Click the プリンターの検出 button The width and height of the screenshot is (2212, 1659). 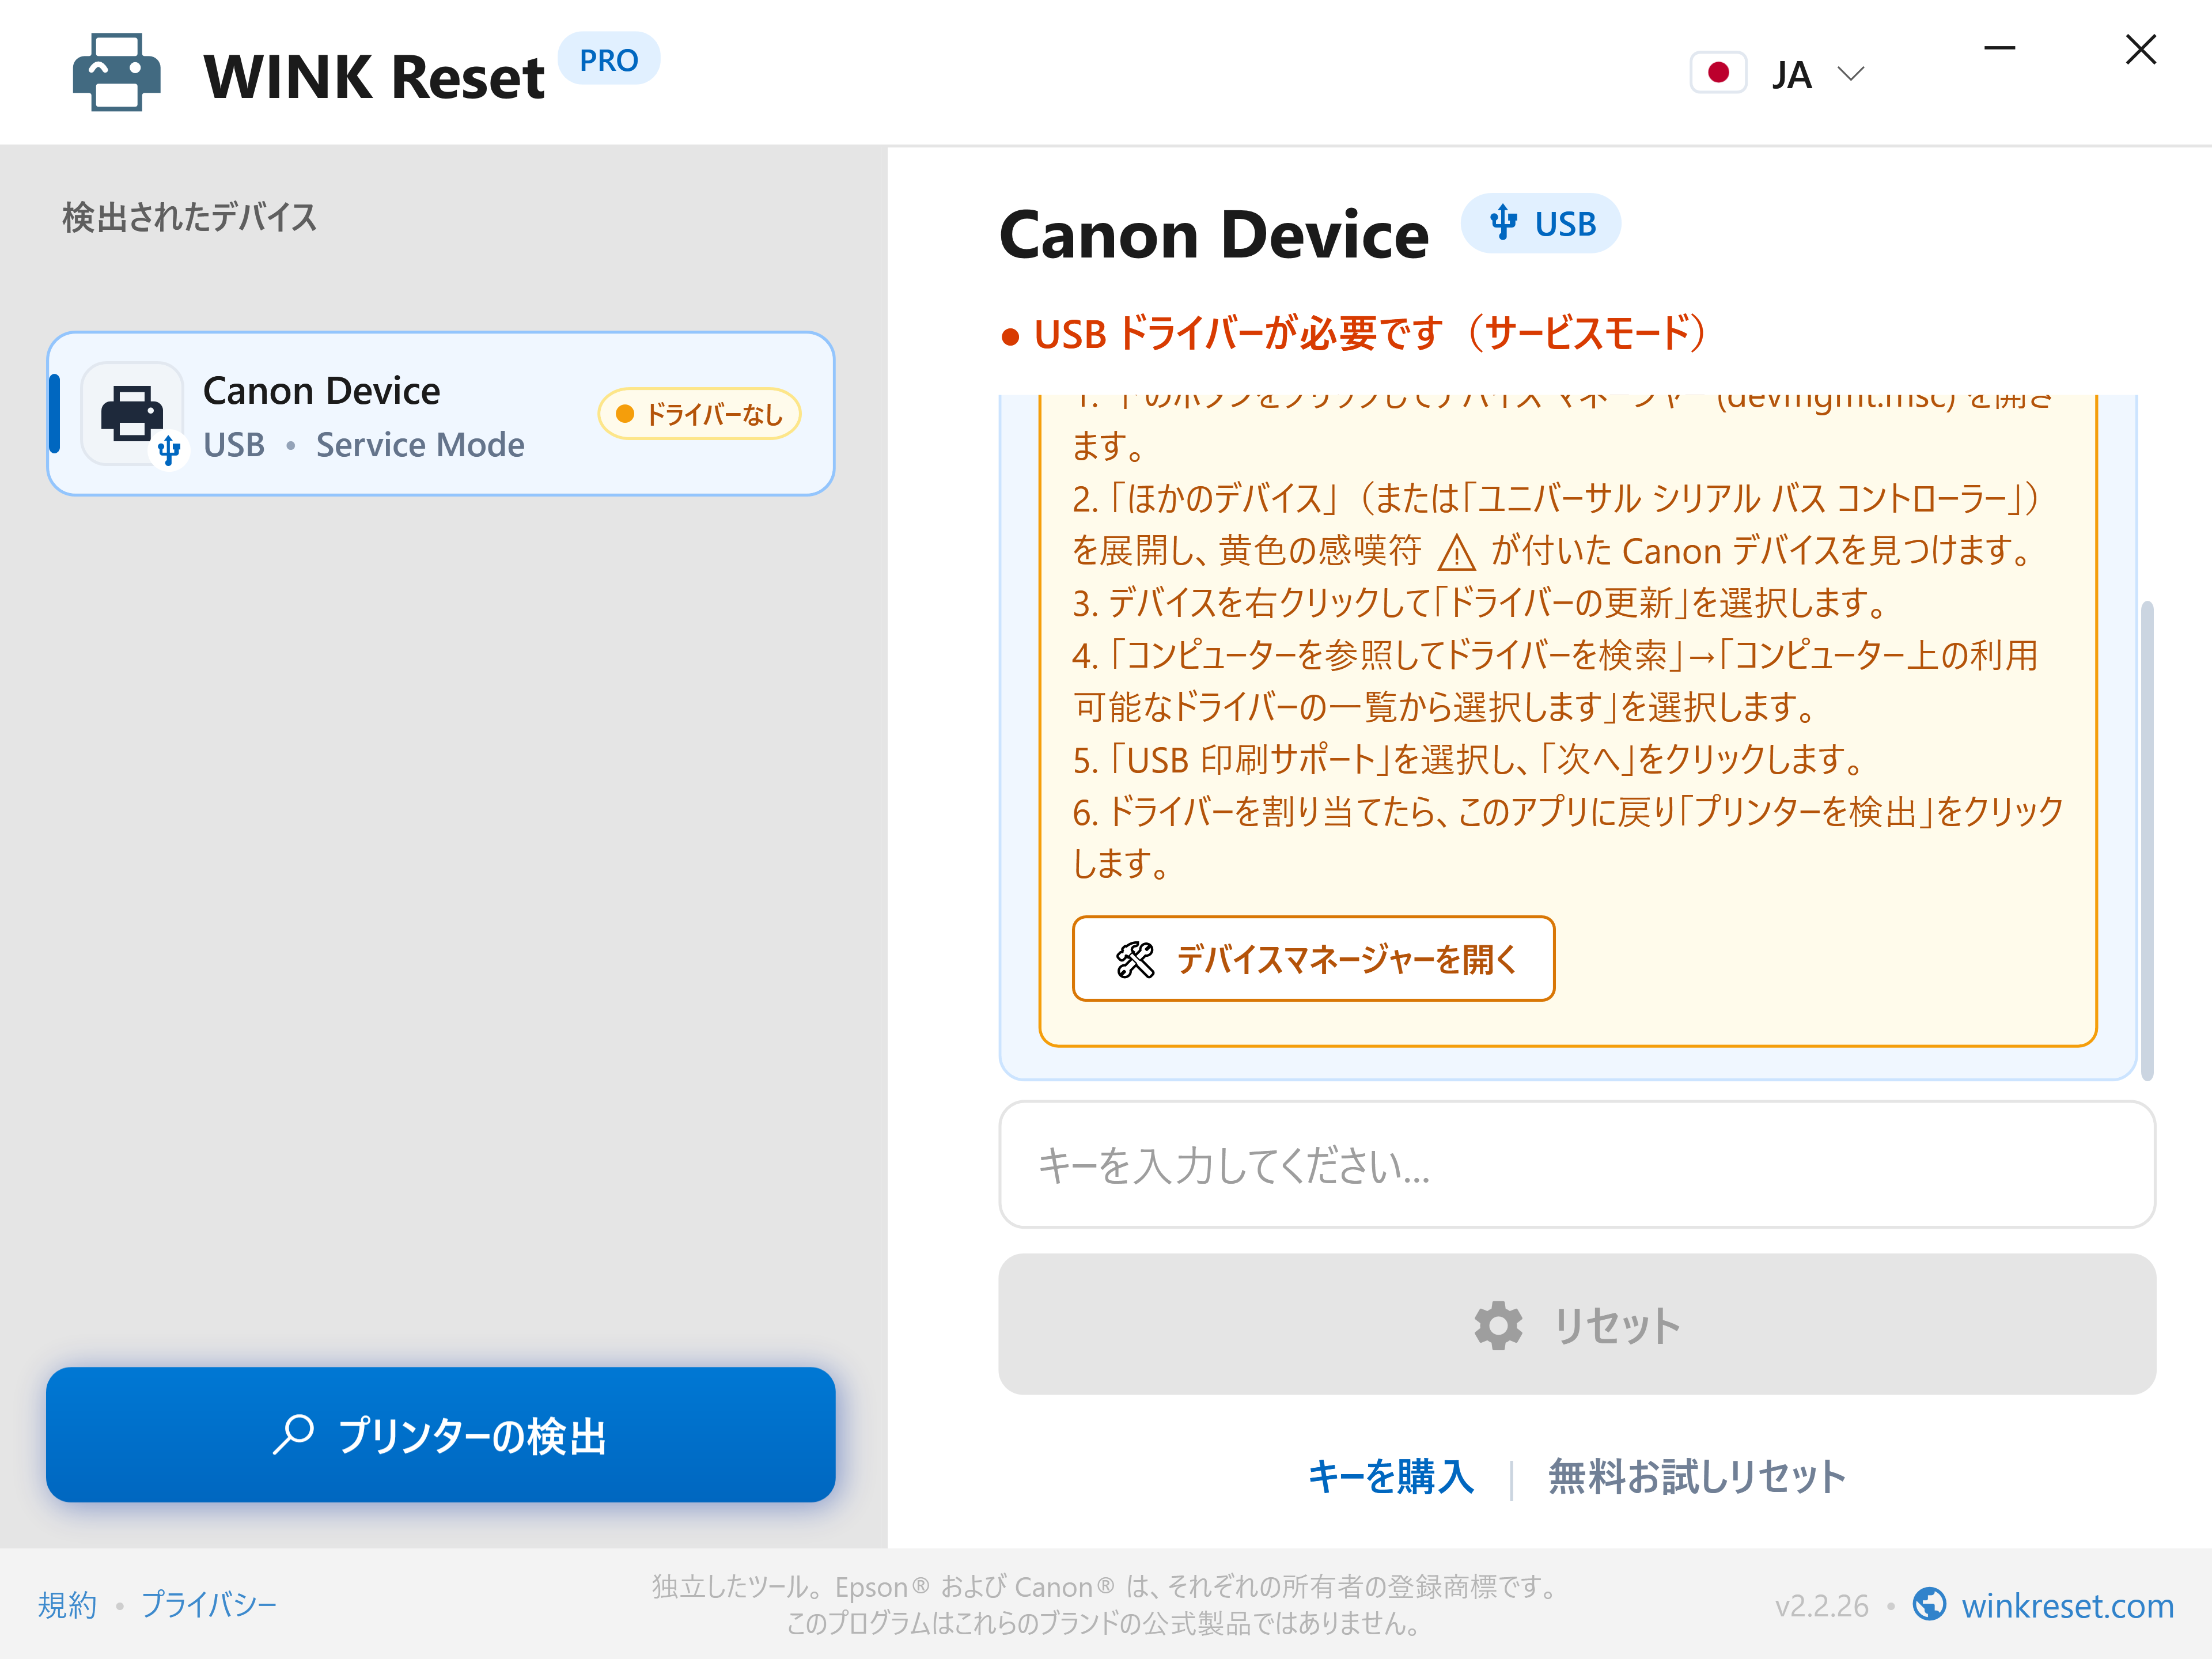pyautogui.click(x=441, y=1434)
